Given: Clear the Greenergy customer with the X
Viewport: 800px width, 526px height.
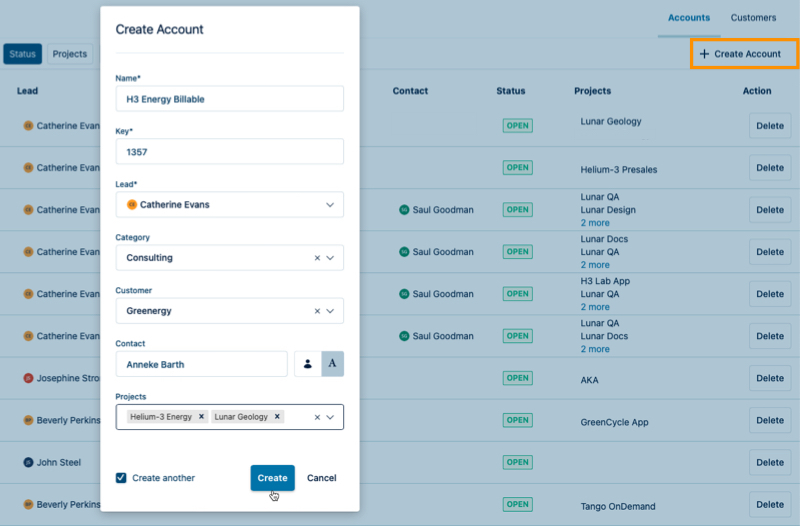Looking at the screenshot, I should click(317, 311).
